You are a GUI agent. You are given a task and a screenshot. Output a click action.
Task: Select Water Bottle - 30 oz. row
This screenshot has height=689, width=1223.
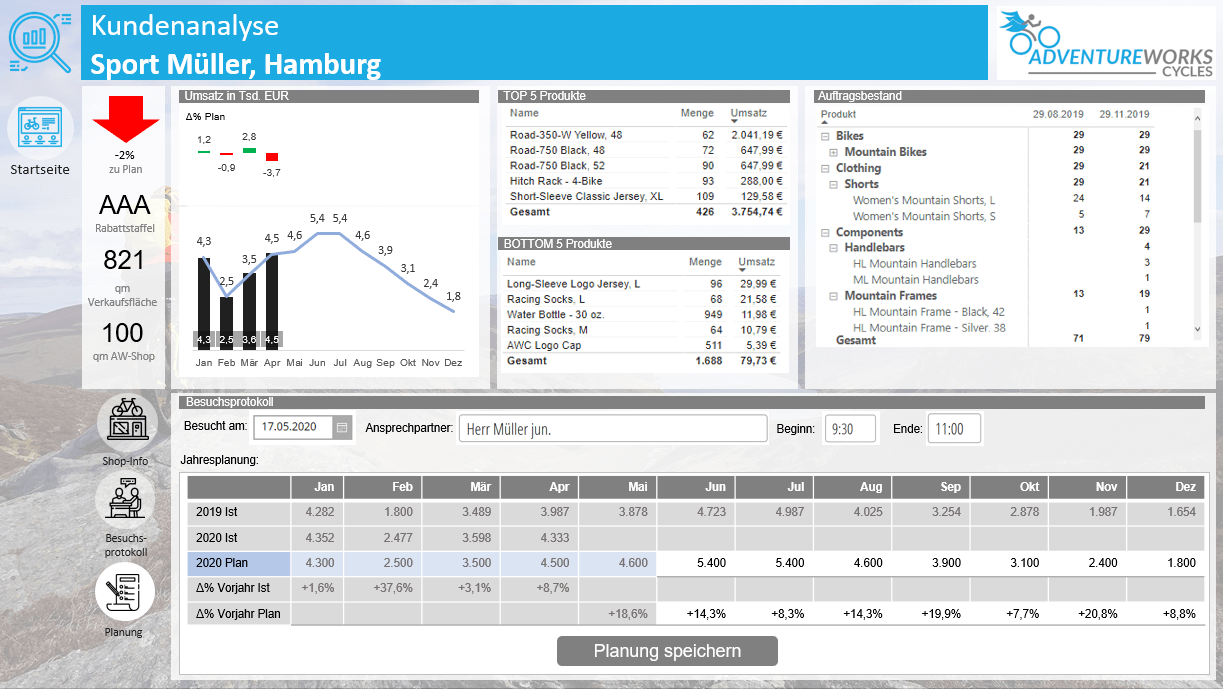[x=644, y=315]
